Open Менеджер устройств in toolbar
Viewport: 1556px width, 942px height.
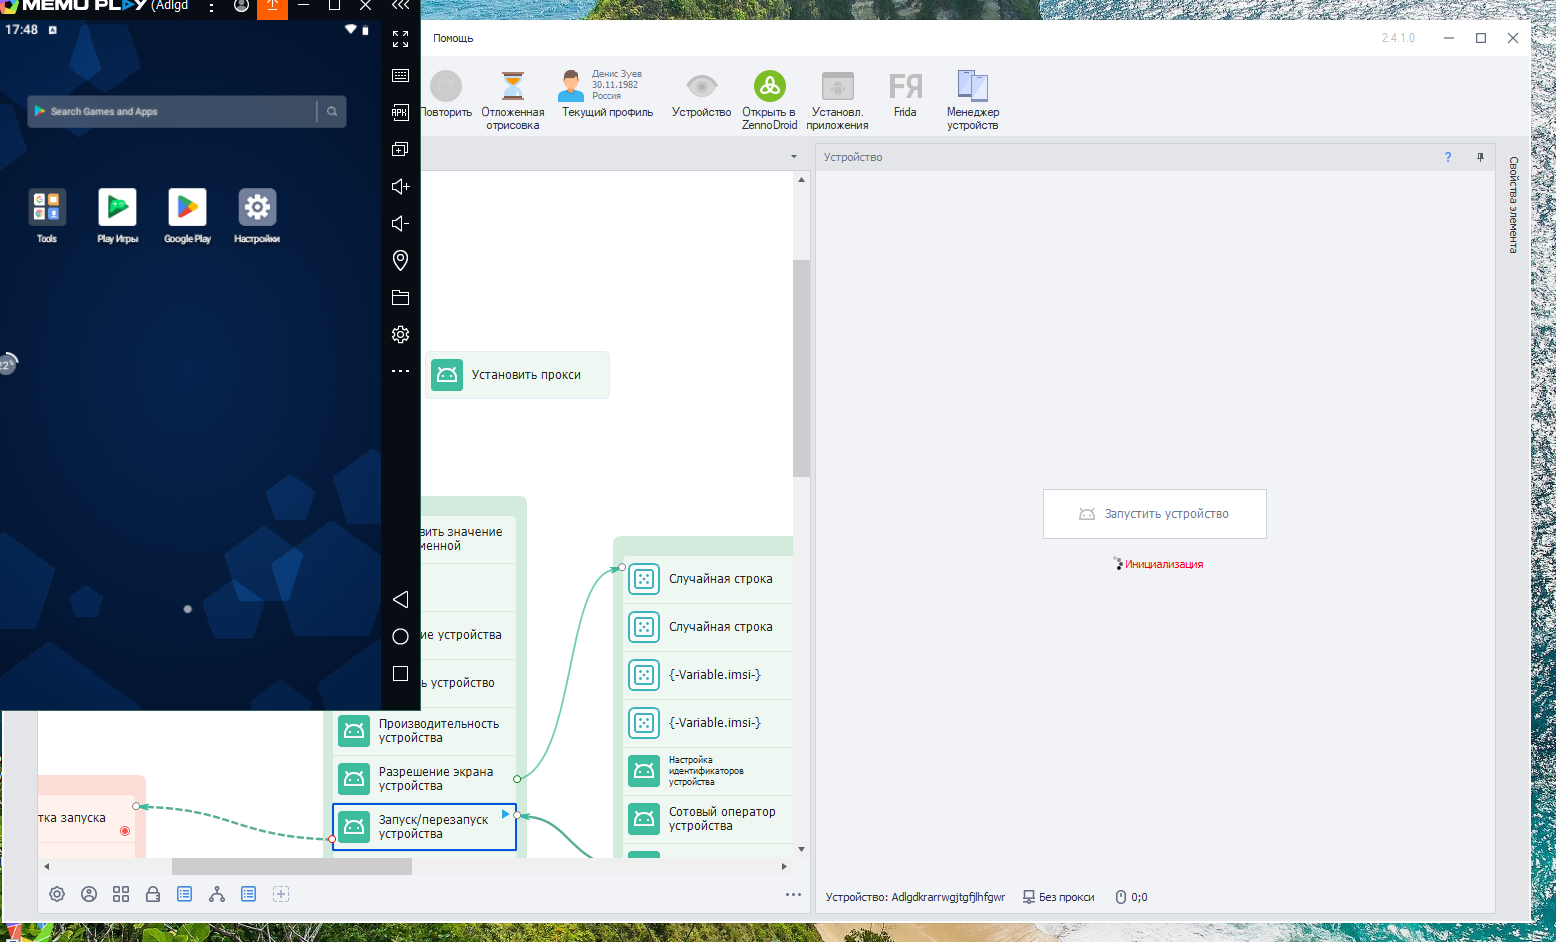972,100
